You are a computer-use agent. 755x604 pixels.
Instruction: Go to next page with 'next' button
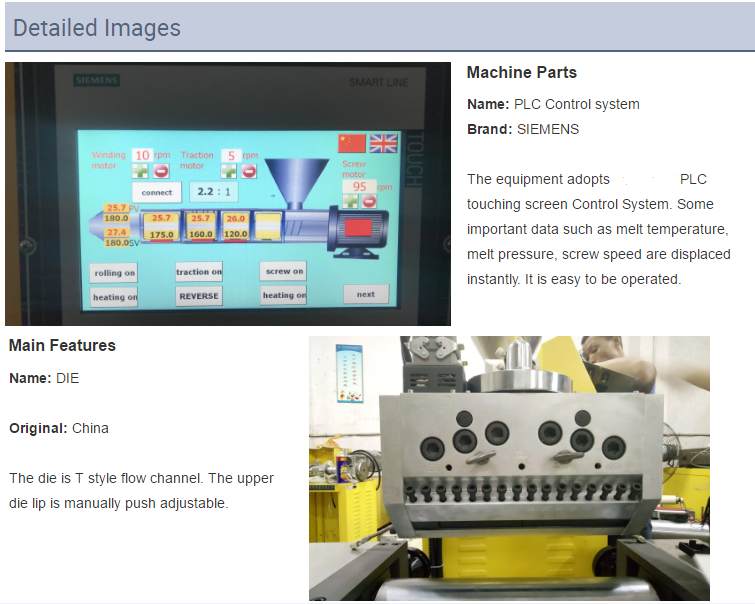click(x=365, y=294)
